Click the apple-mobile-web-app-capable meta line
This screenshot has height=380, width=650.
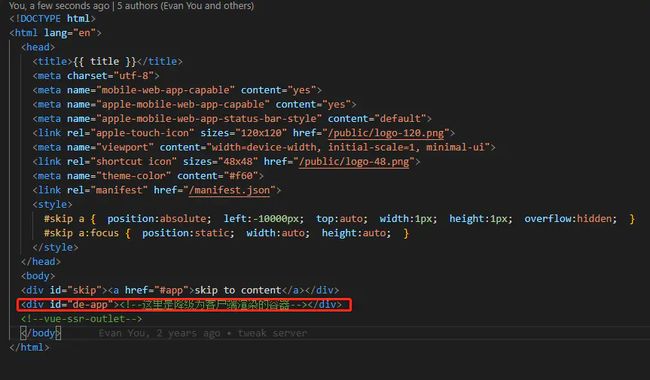point(194,104)
